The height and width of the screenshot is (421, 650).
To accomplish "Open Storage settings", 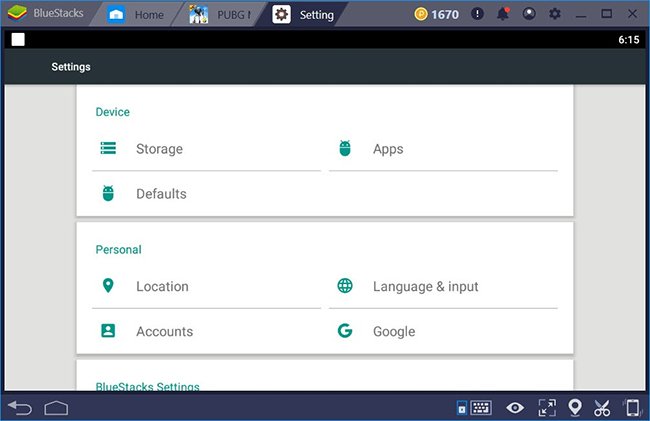I will pos(159,149).
